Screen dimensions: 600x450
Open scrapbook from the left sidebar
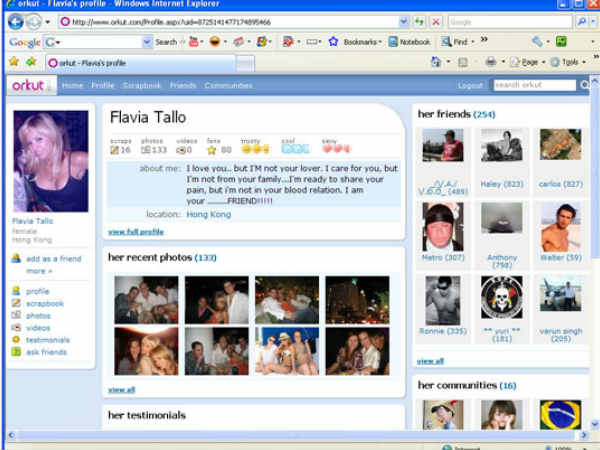pos(44,303)
